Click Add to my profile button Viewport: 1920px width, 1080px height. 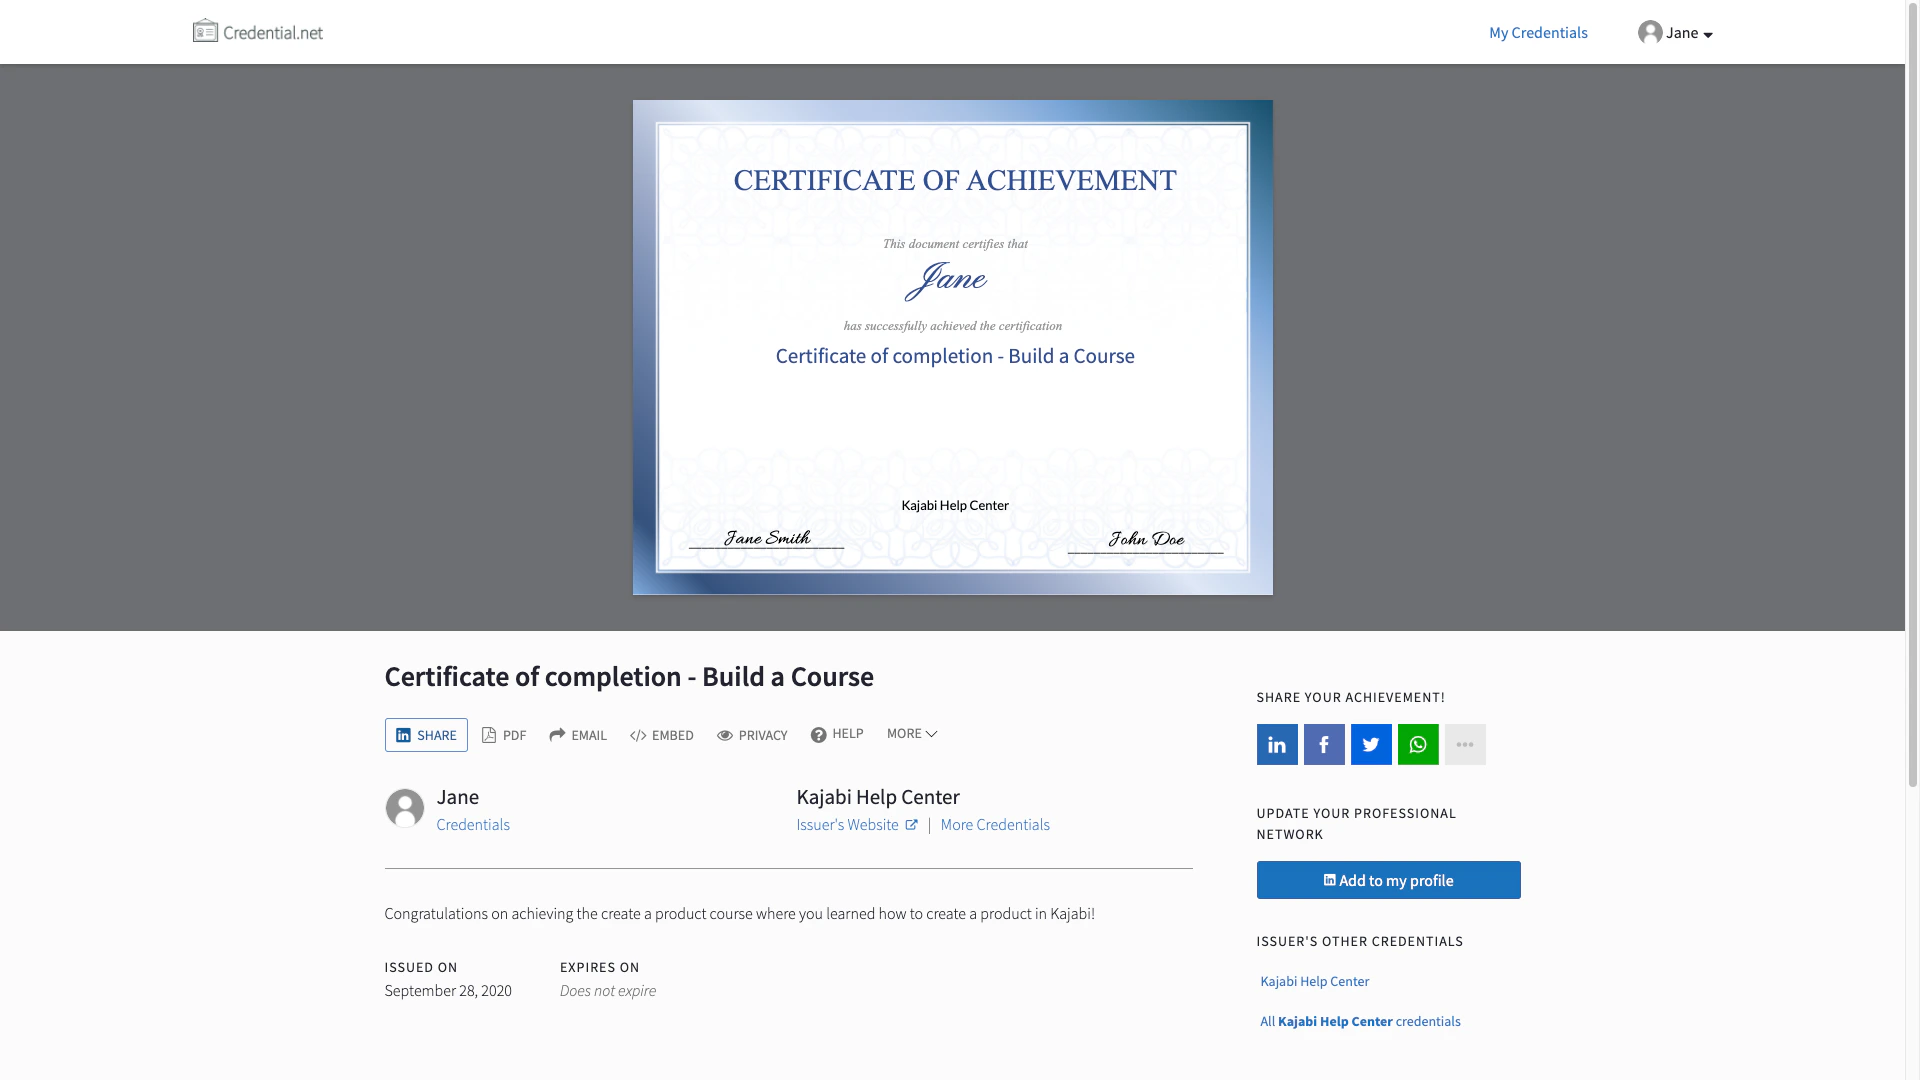click(x=1388, y=880)
